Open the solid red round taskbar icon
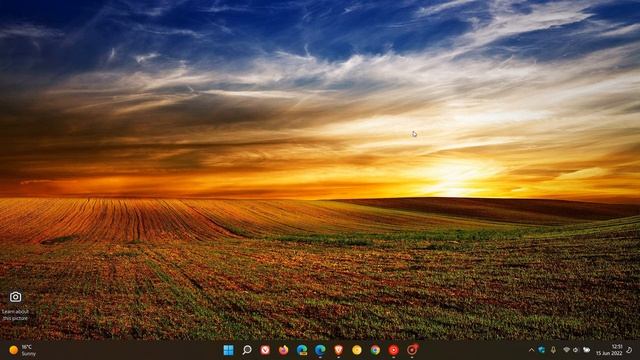 pos(393,350)
